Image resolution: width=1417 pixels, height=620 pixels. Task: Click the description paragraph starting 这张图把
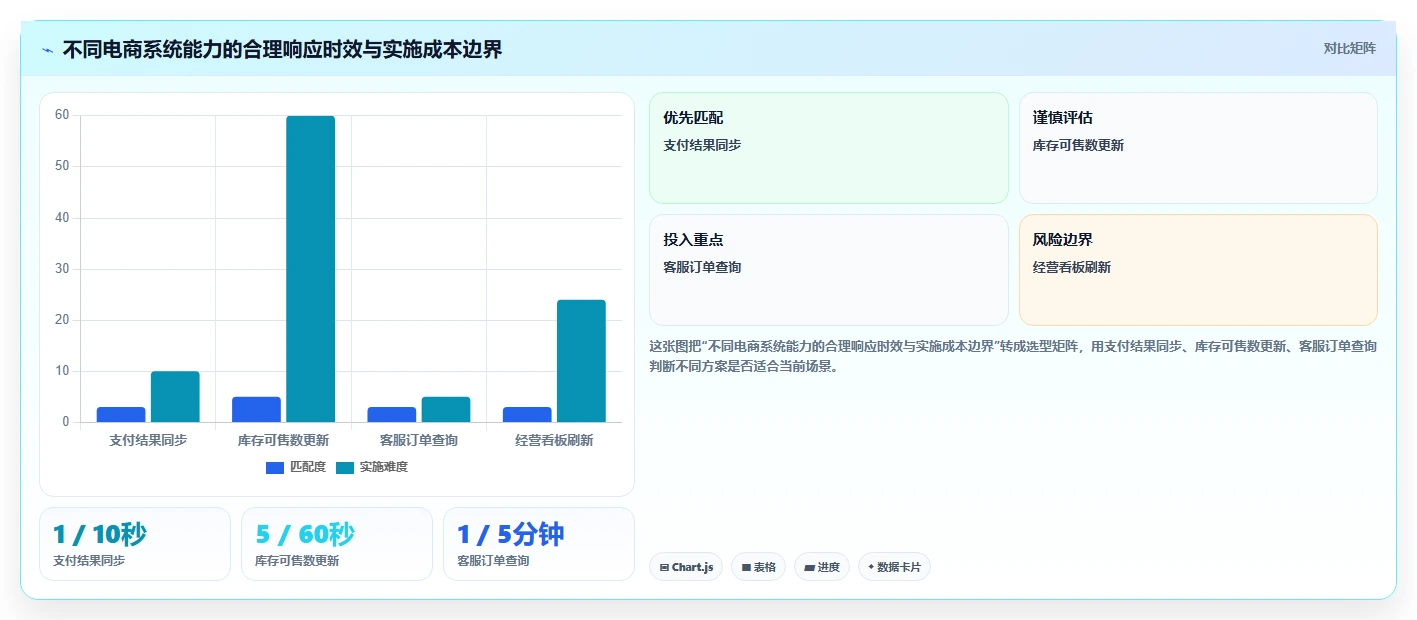pos(1013,356)
